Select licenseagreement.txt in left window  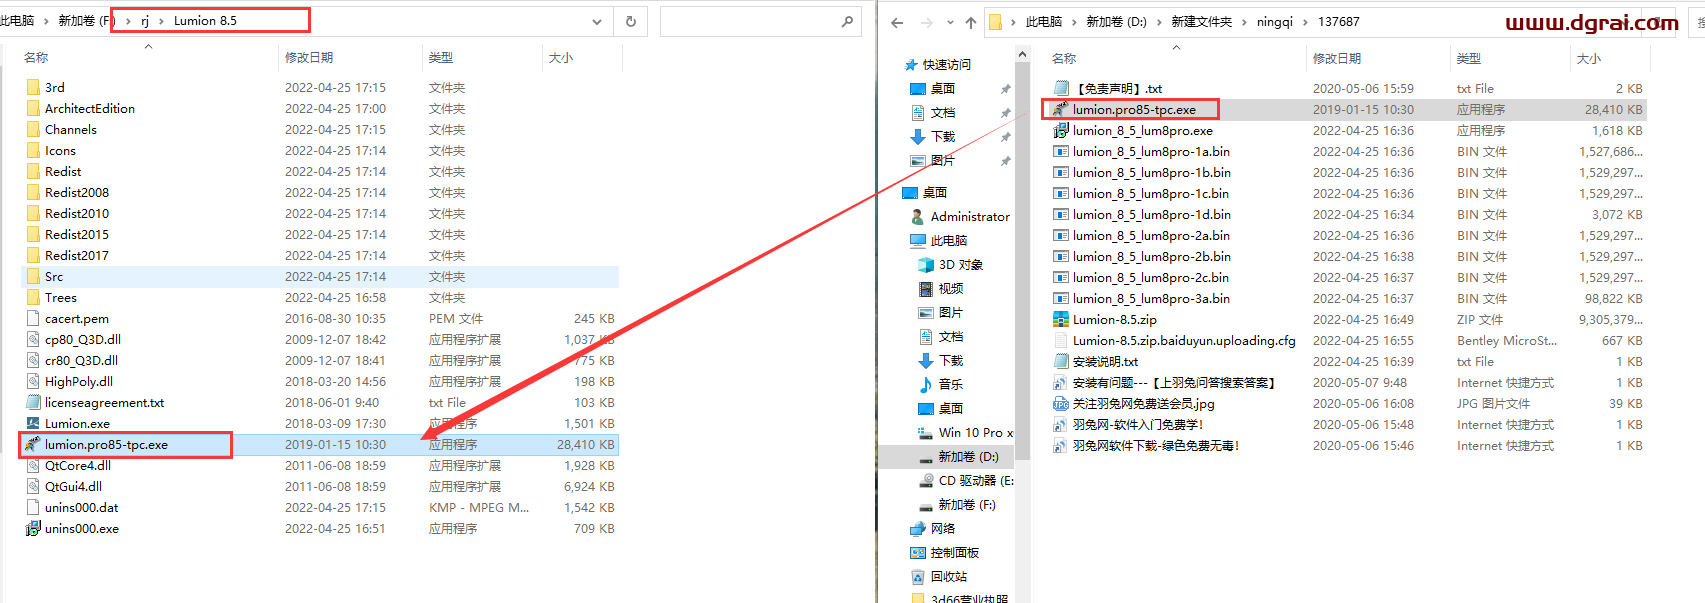click(104, 402)
